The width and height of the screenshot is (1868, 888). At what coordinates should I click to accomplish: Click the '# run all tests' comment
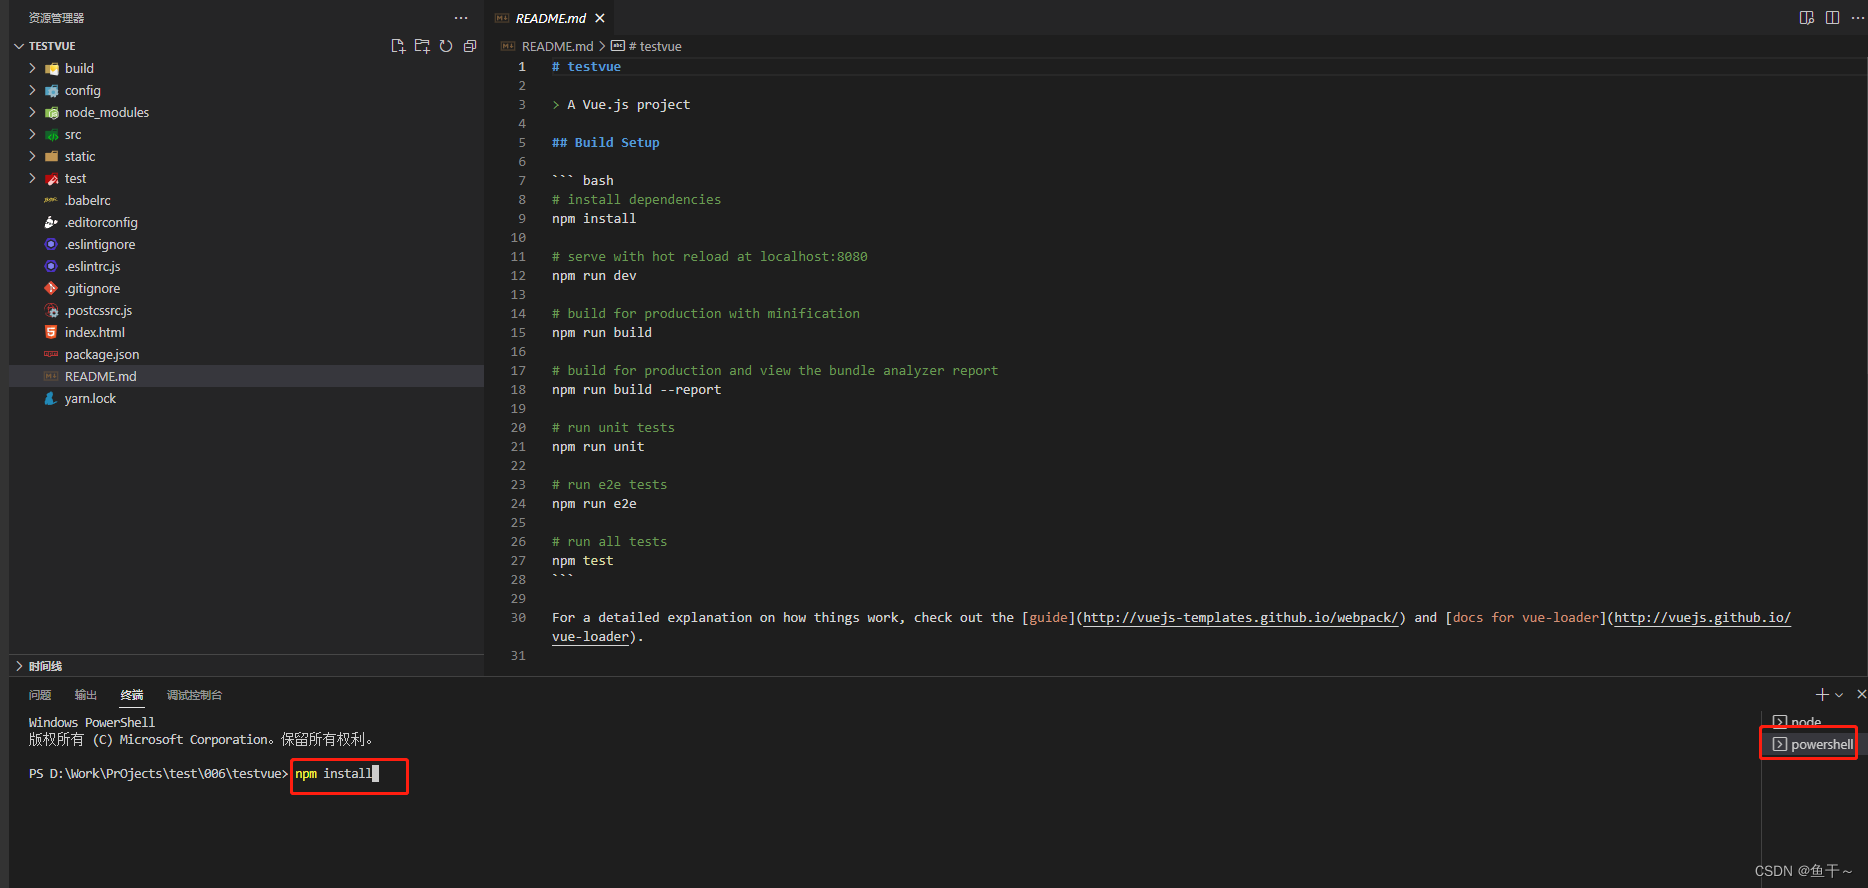[610, 542]
